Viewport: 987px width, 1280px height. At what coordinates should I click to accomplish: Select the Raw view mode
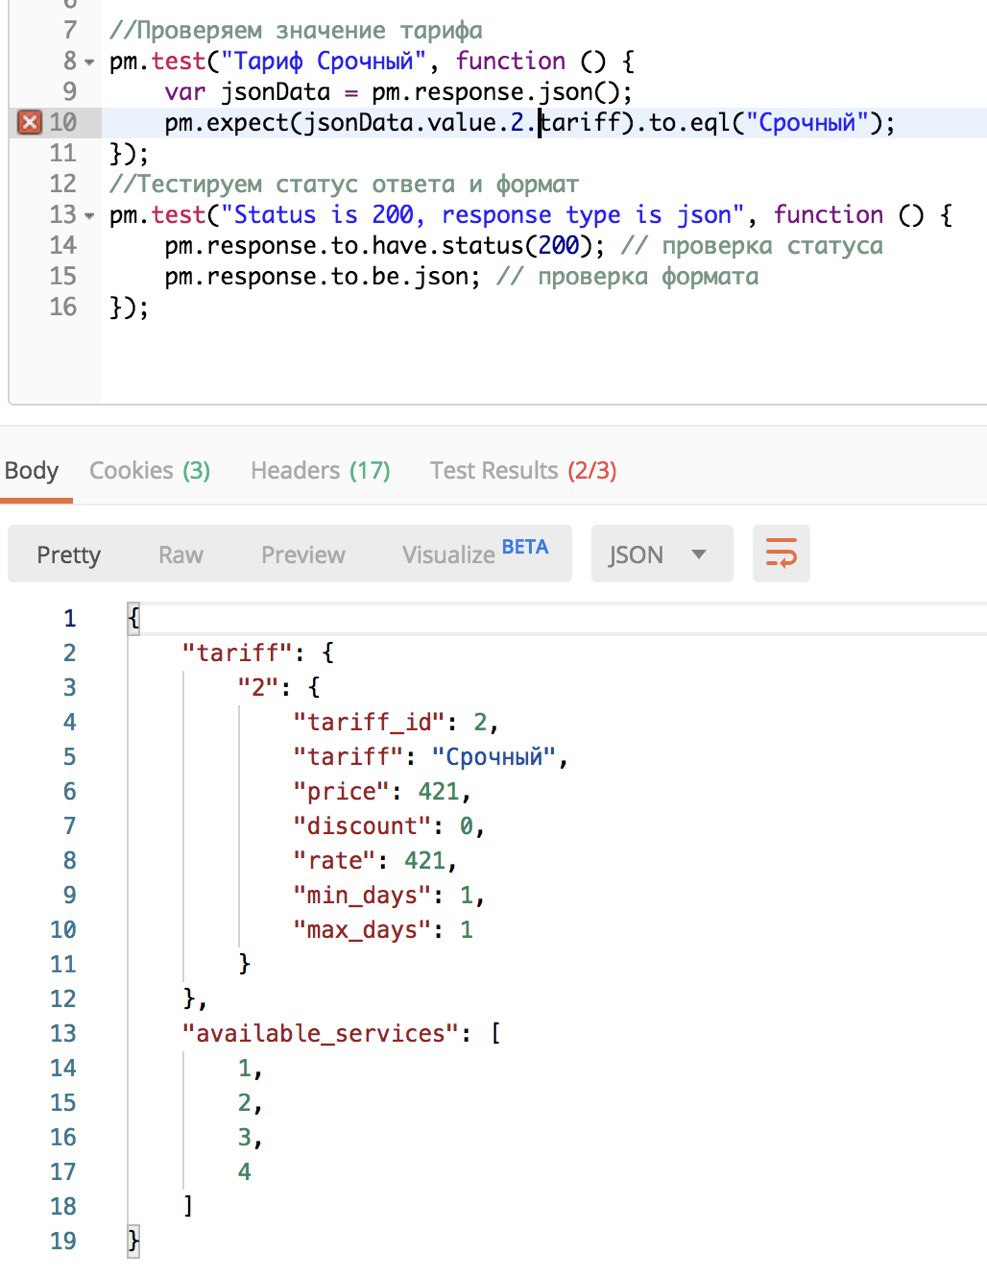point(181,555)
